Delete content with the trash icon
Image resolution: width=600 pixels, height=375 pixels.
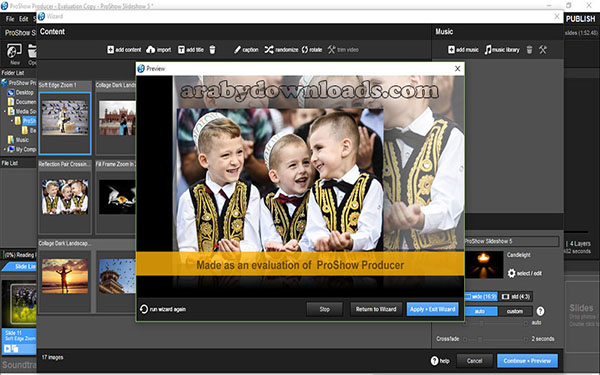click(x=212, y=50)
